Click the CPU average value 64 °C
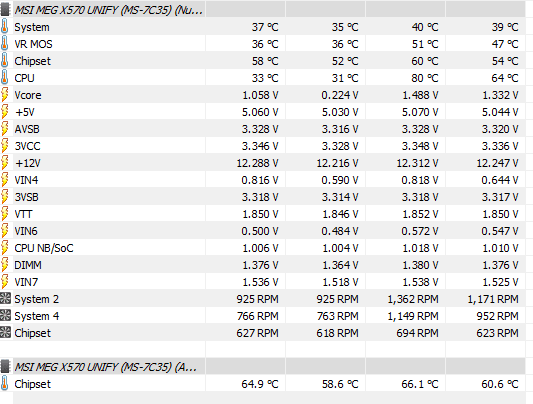Image resolution: width=533 pixels, height=404 pixels. [x=504, y=78]
